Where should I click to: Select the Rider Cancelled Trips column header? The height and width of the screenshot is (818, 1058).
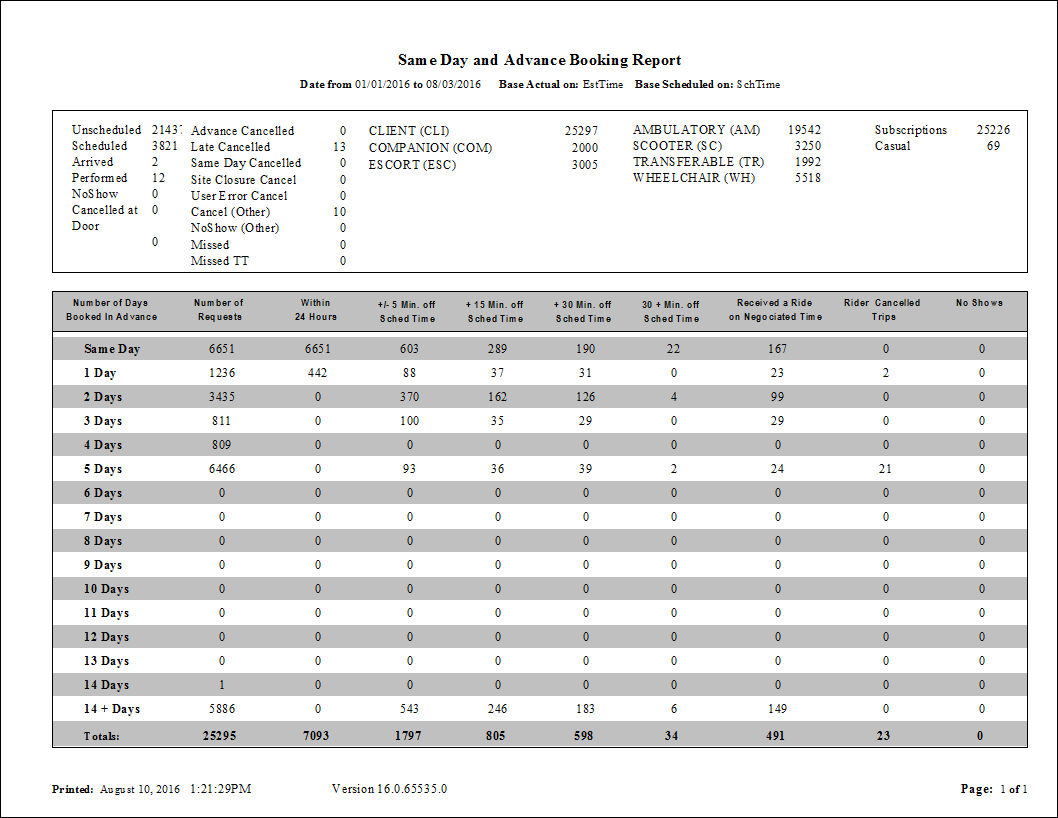tap(883, 310)
